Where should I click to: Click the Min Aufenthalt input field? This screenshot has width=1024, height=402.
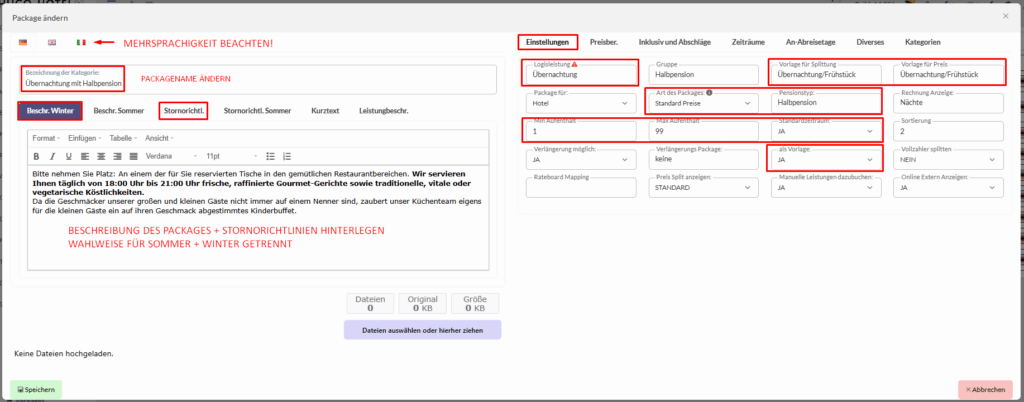point(580,131)
